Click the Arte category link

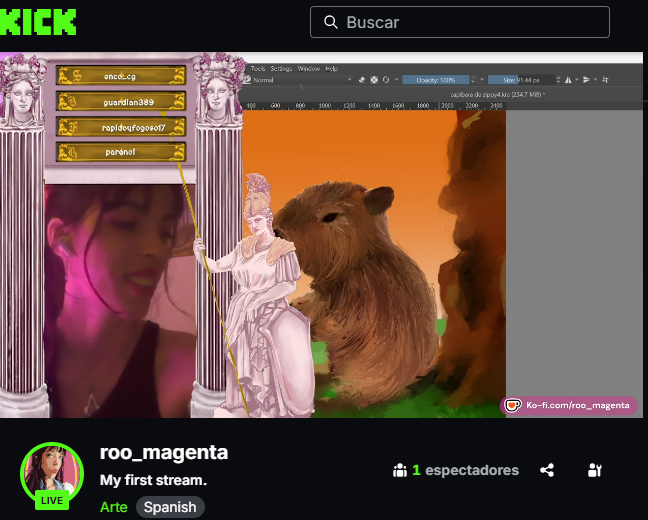point(114,507)
